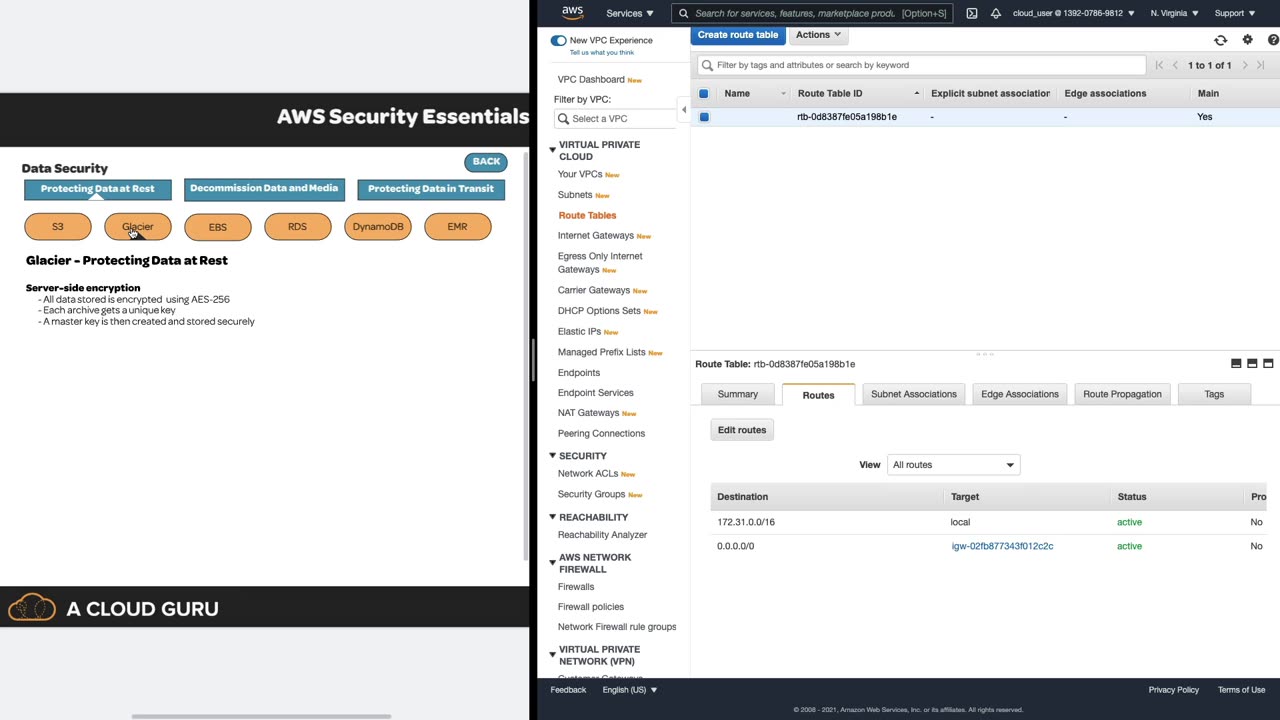Image resolution: width=1280 pixels, height=720 pixels.
Task: Open AWS CloudShell terminal icon
Action: 971,13
